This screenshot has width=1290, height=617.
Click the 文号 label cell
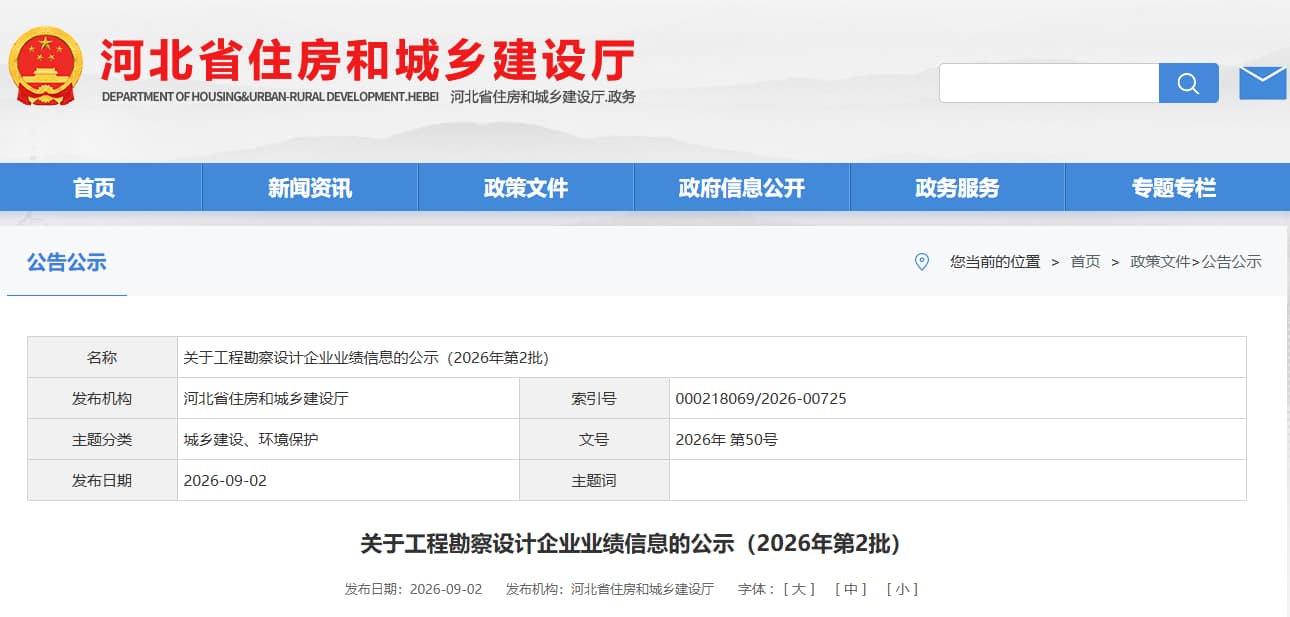(594, 439)
